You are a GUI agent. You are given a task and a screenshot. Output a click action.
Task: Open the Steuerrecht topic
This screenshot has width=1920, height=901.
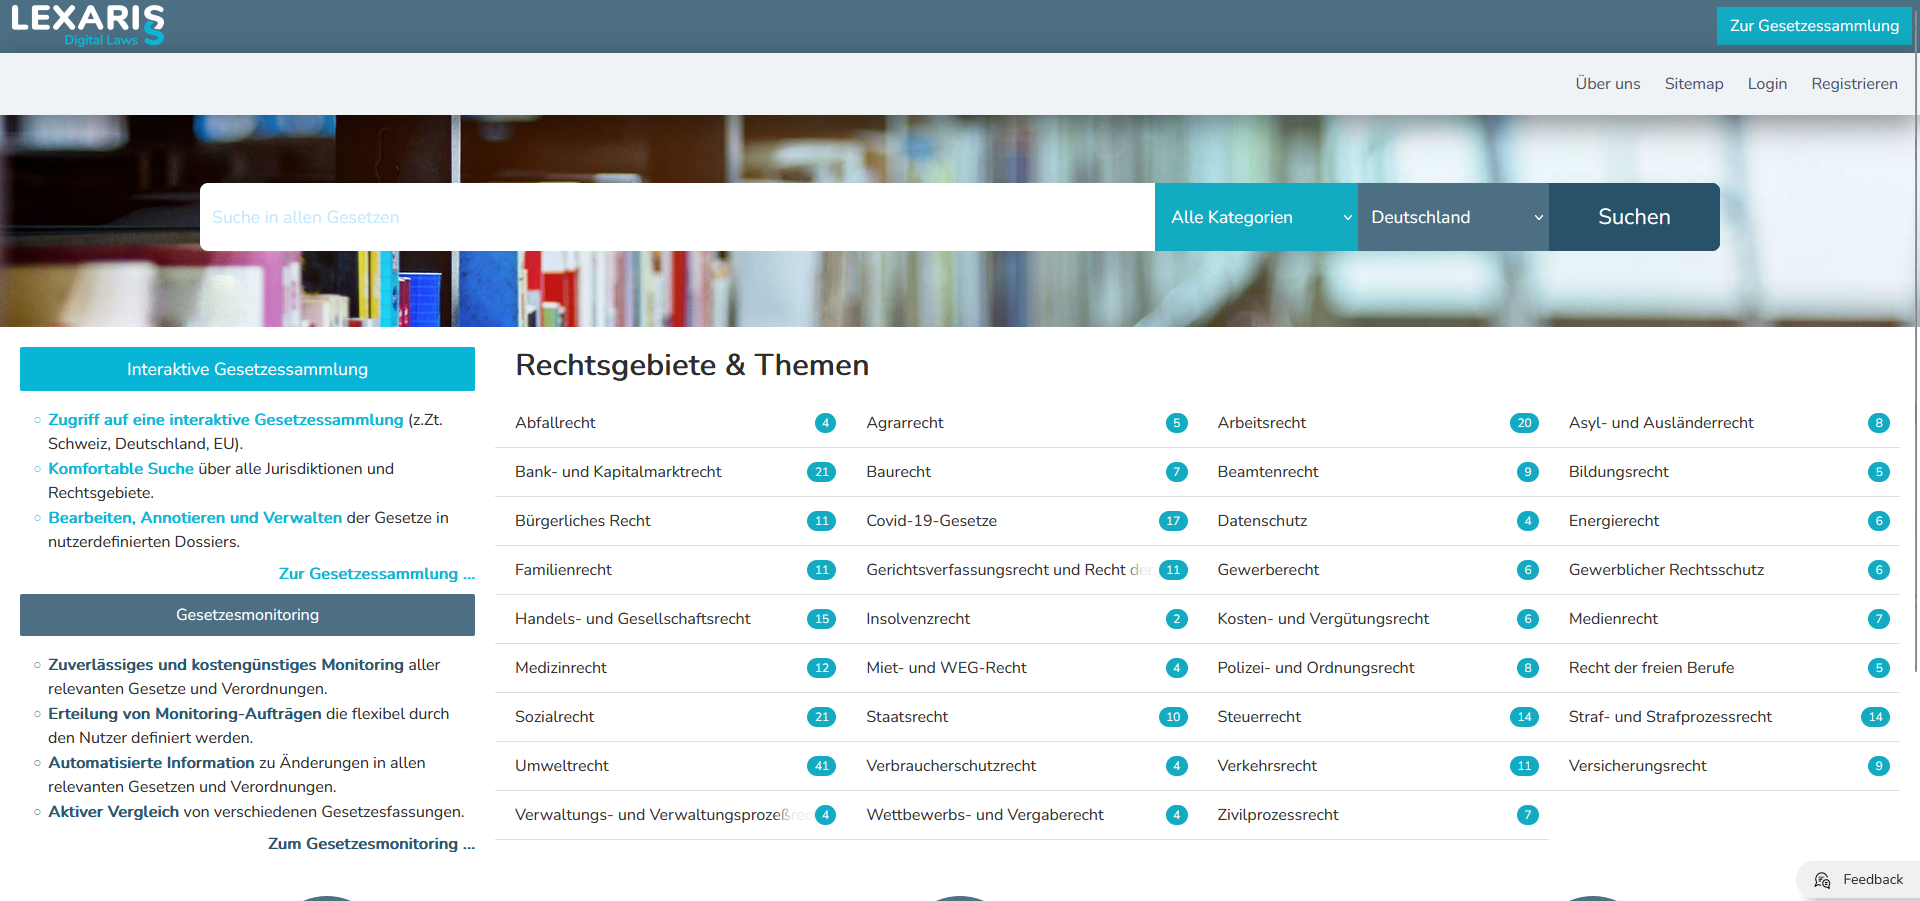pos(1259,717)
